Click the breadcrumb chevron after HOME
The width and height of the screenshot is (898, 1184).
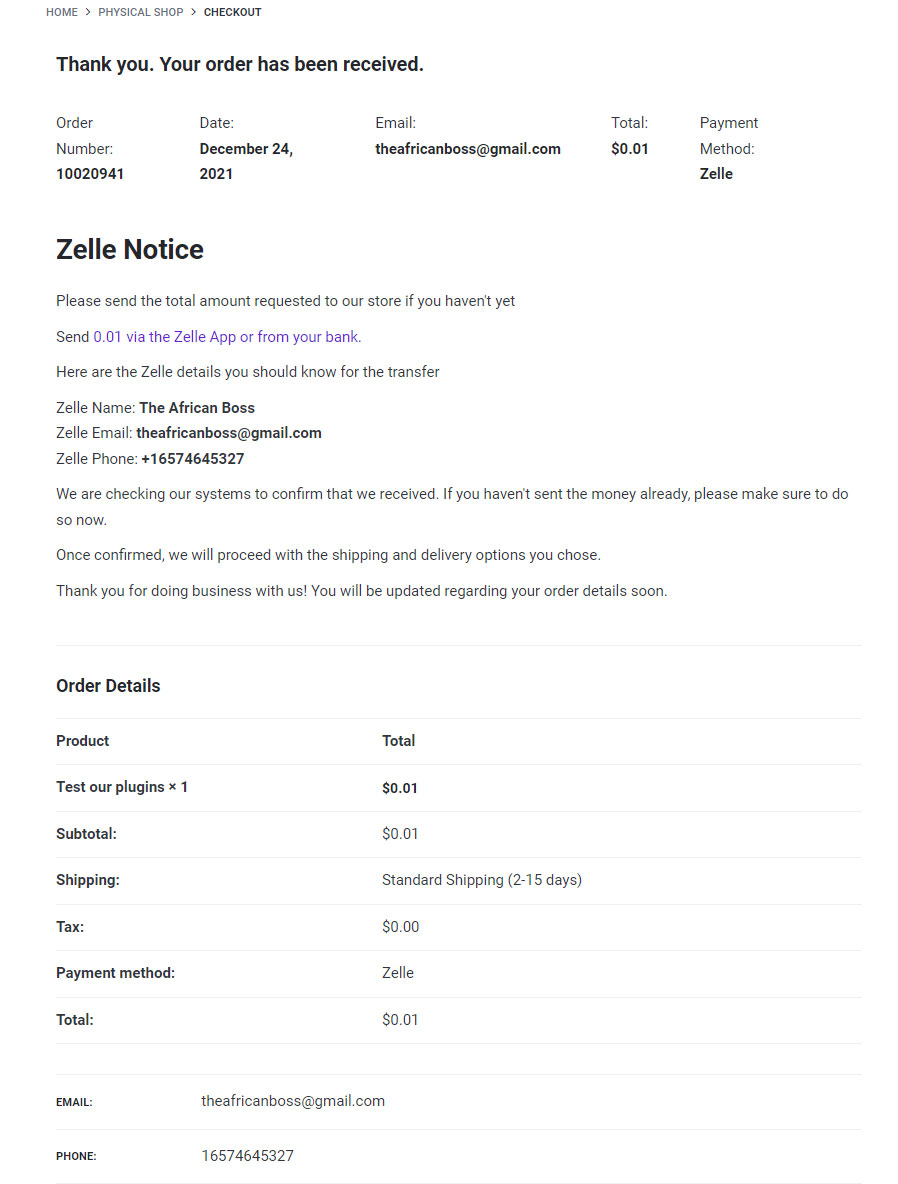pyautogui.click(x=88, y=12)
